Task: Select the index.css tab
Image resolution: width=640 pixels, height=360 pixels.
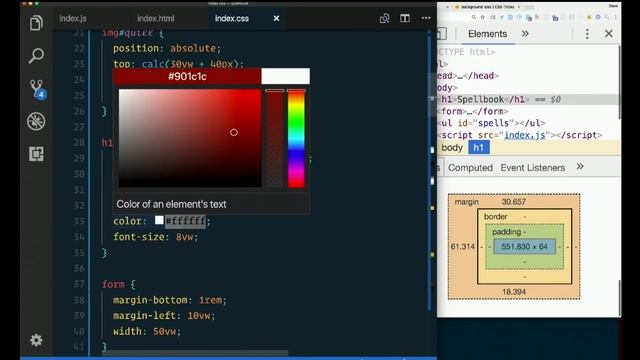Action: click(x=232, y=19)
